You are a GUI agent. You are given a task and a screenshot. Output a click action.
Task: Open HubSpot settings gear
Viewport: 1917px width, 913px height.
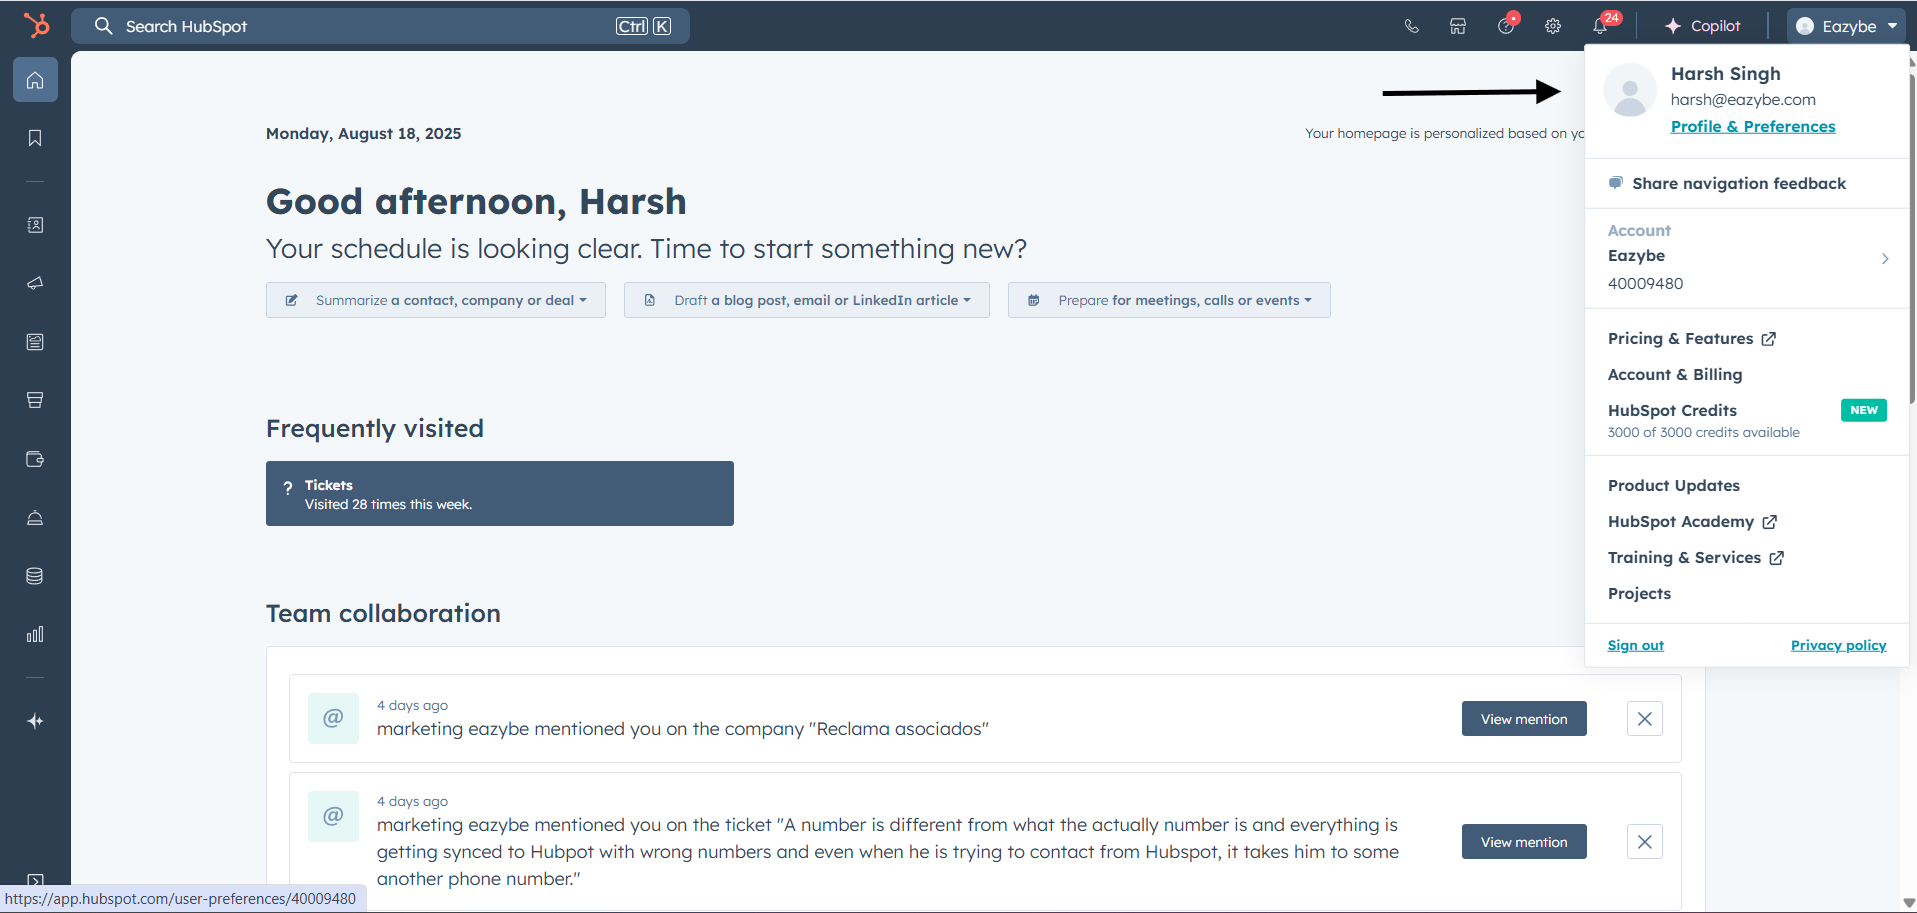tap(1552, 26)
